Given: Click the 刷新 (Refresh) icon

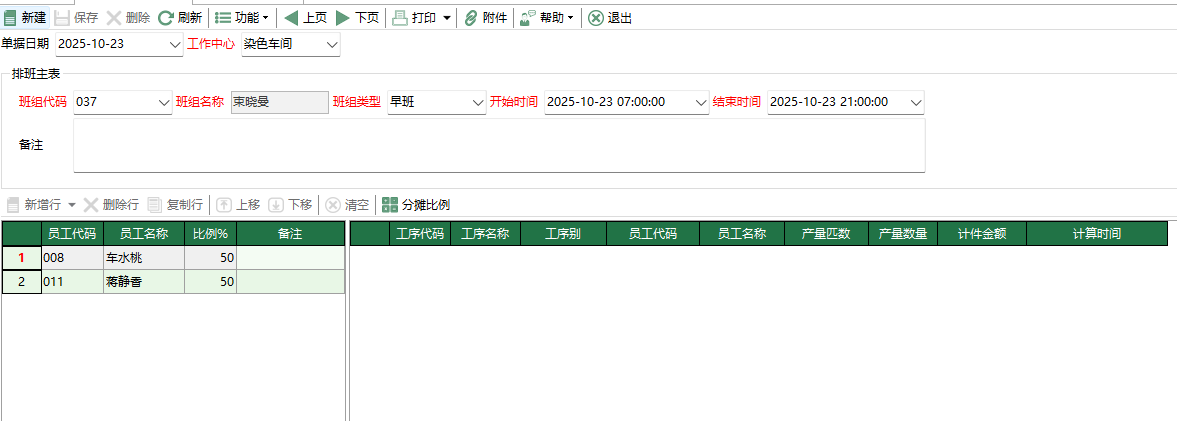Looking at the screenshot, I should pos(166,18).
